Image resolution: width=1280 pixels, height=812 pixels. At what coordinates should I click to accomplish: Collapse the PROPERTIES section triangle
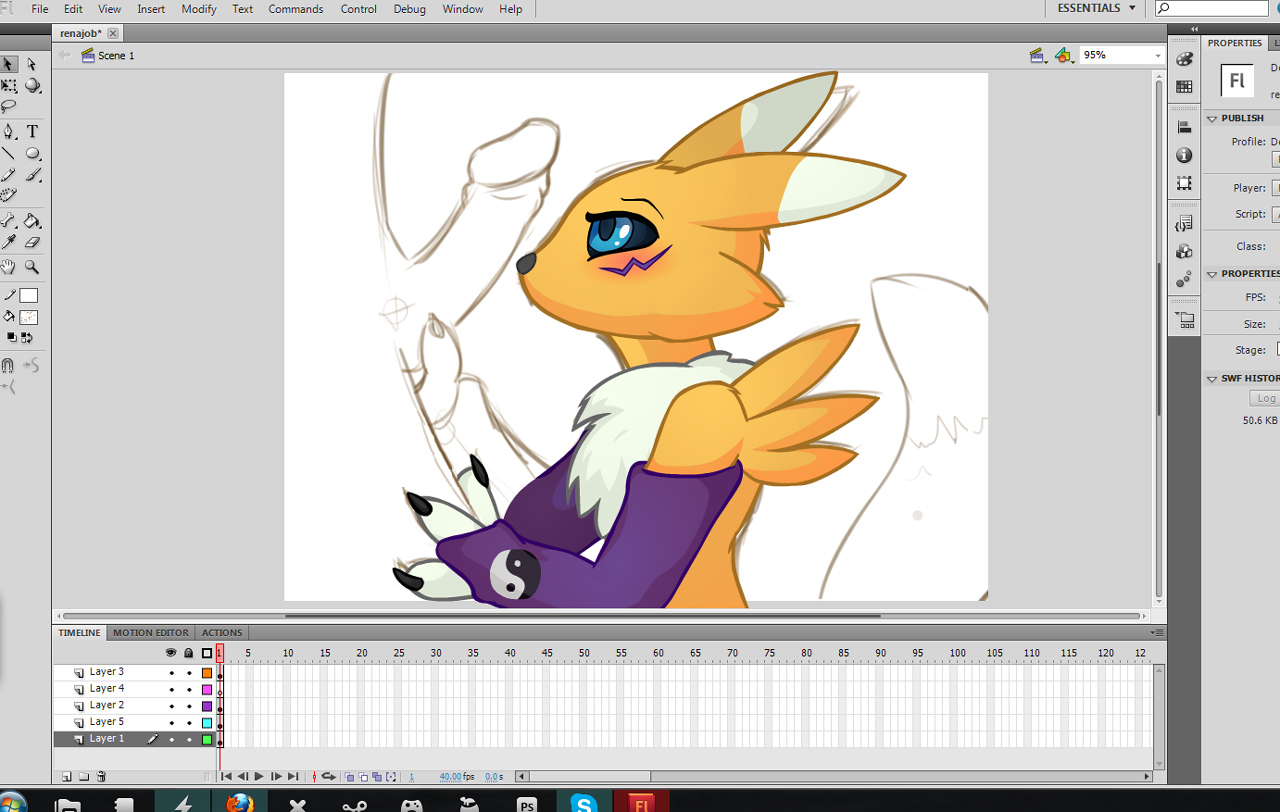(1212, 274)
